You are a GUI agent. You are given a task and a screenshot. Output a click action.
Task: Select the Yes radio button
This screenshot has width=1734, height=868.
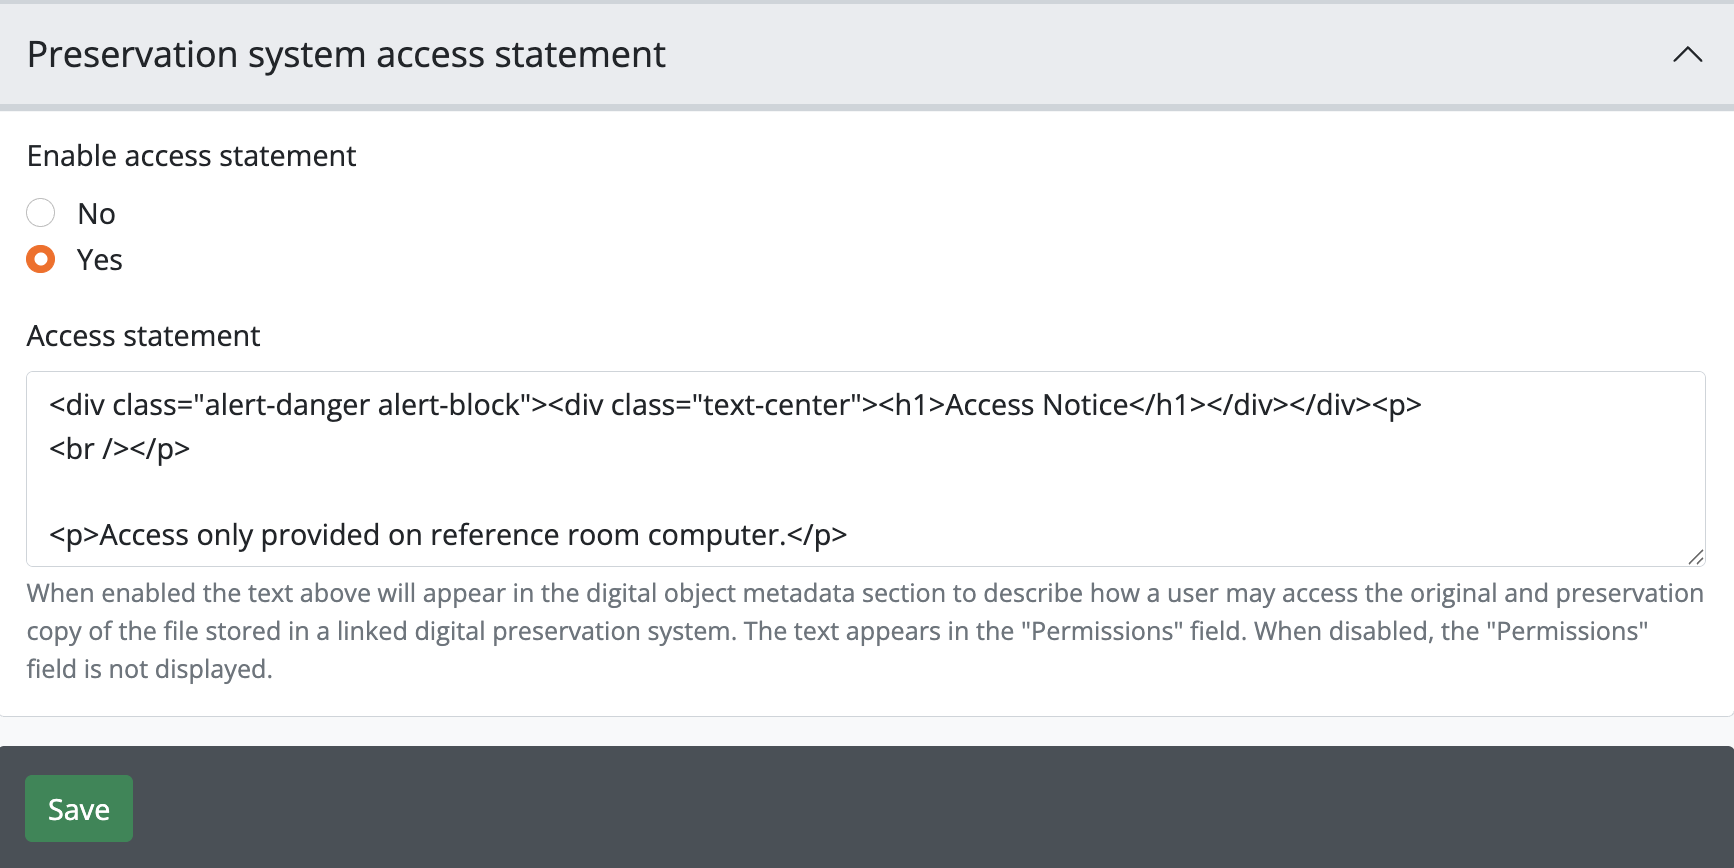click(41, 260)
